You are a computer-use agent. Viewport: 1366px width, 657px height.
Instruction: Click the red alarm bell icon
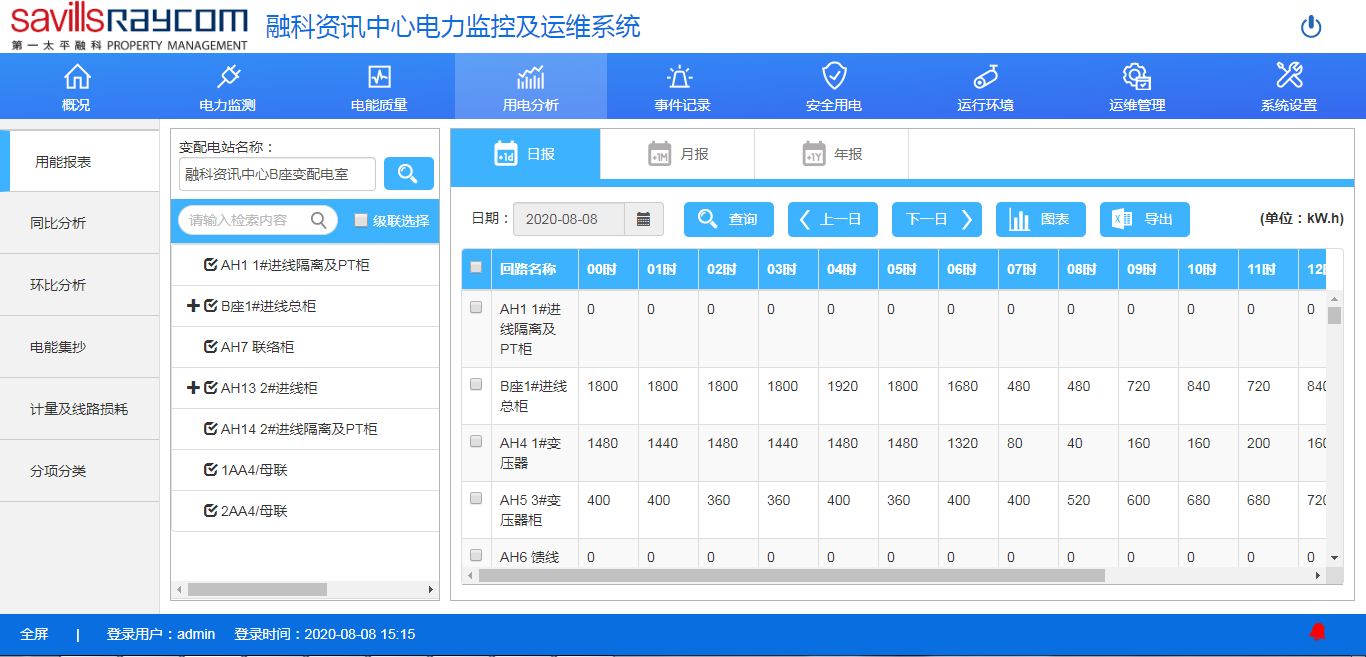1318,632
